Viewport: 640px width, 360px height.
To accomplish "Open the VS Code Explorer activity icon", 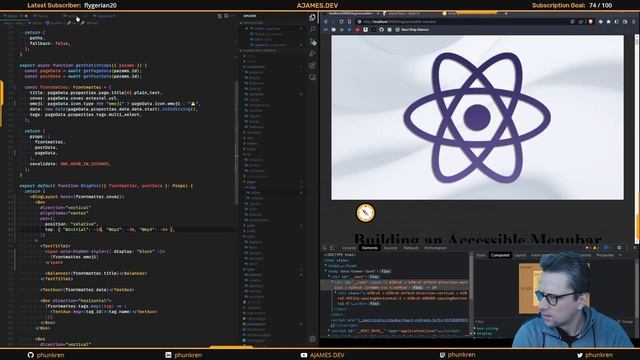I will click(312, 18).
